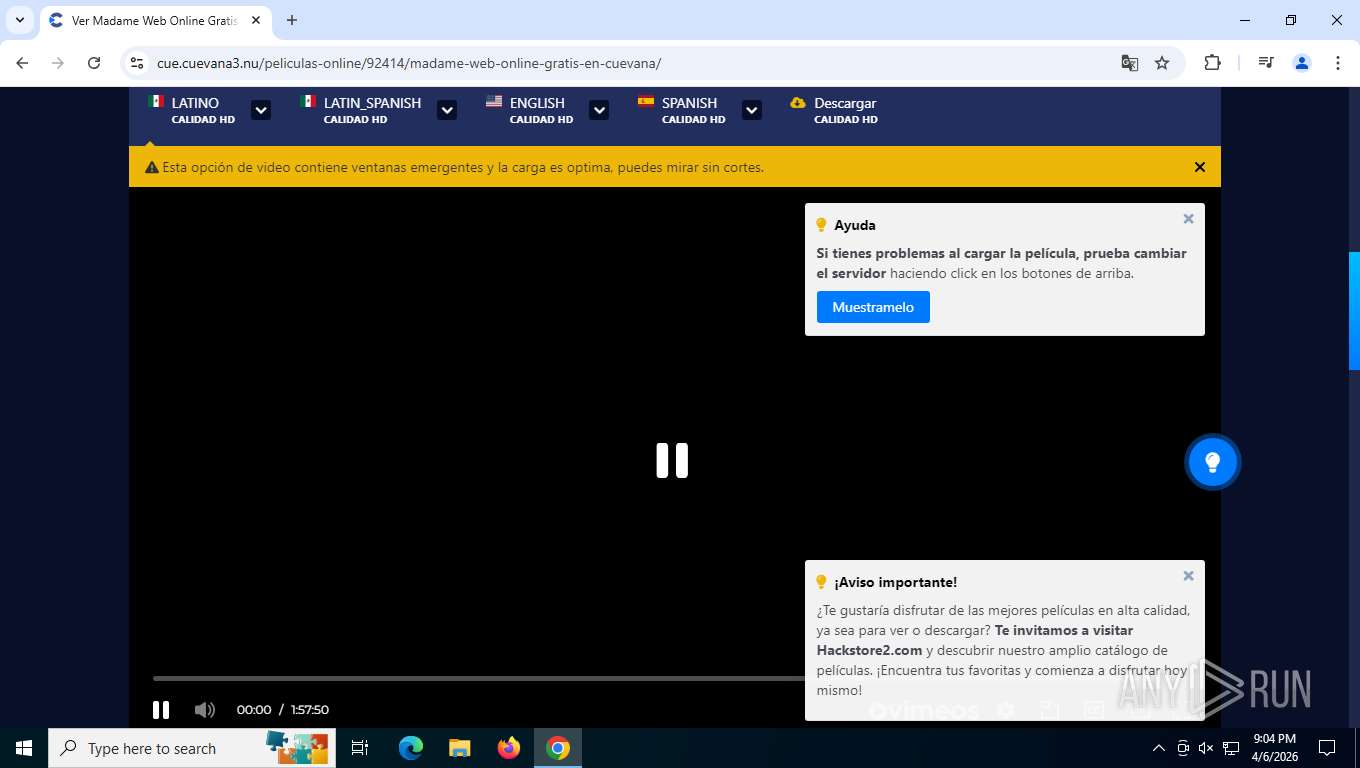Click the taskbar search box
Image resolution: width=1360 pixels, height=768 pixels.
click(x=192, y=748)
